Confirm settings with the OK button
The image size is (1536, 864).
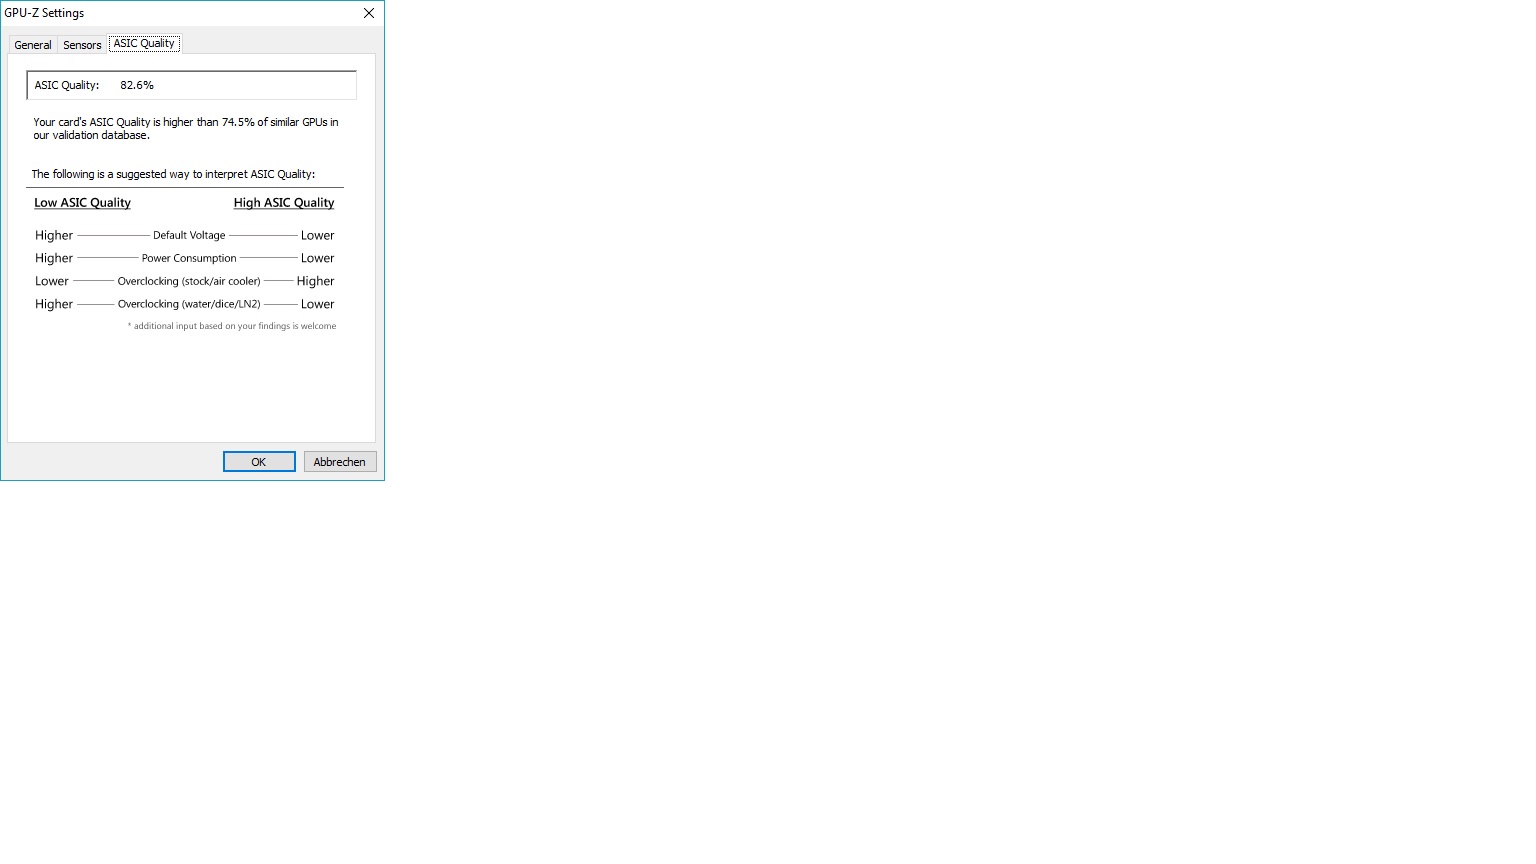259,462
